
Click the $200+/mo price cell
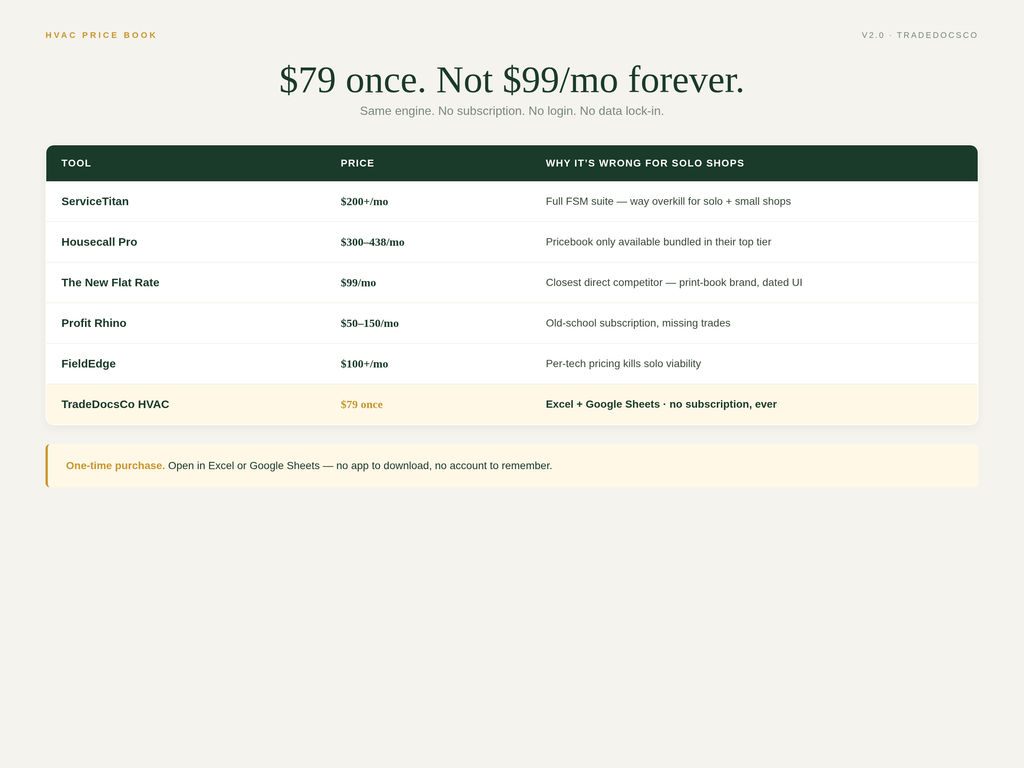364,202
